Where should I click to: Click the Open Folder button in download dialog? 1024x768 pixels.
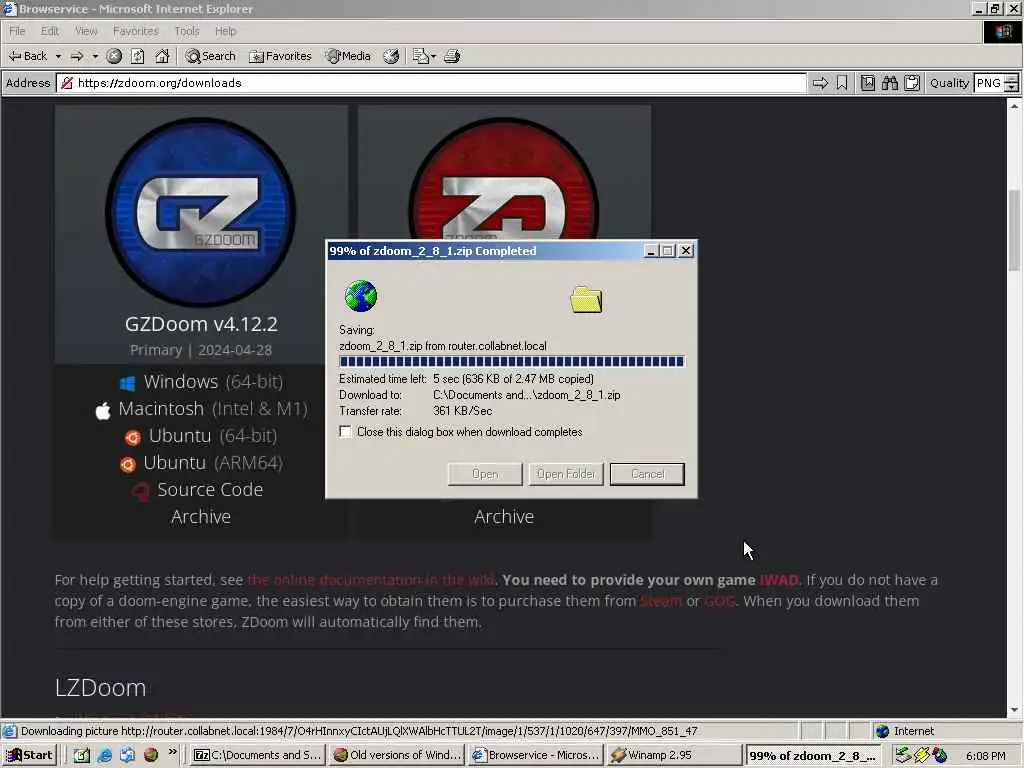(566, 474)
